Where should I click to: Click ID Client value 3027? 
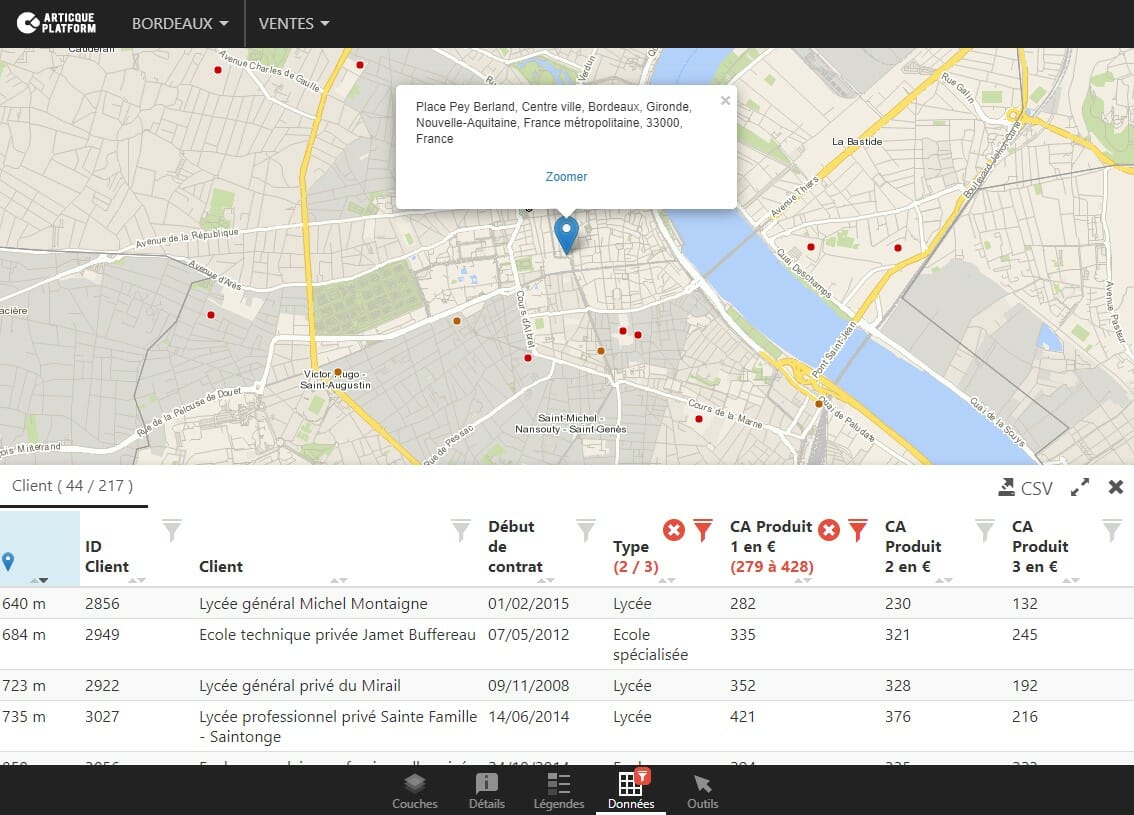coord(102,716)
